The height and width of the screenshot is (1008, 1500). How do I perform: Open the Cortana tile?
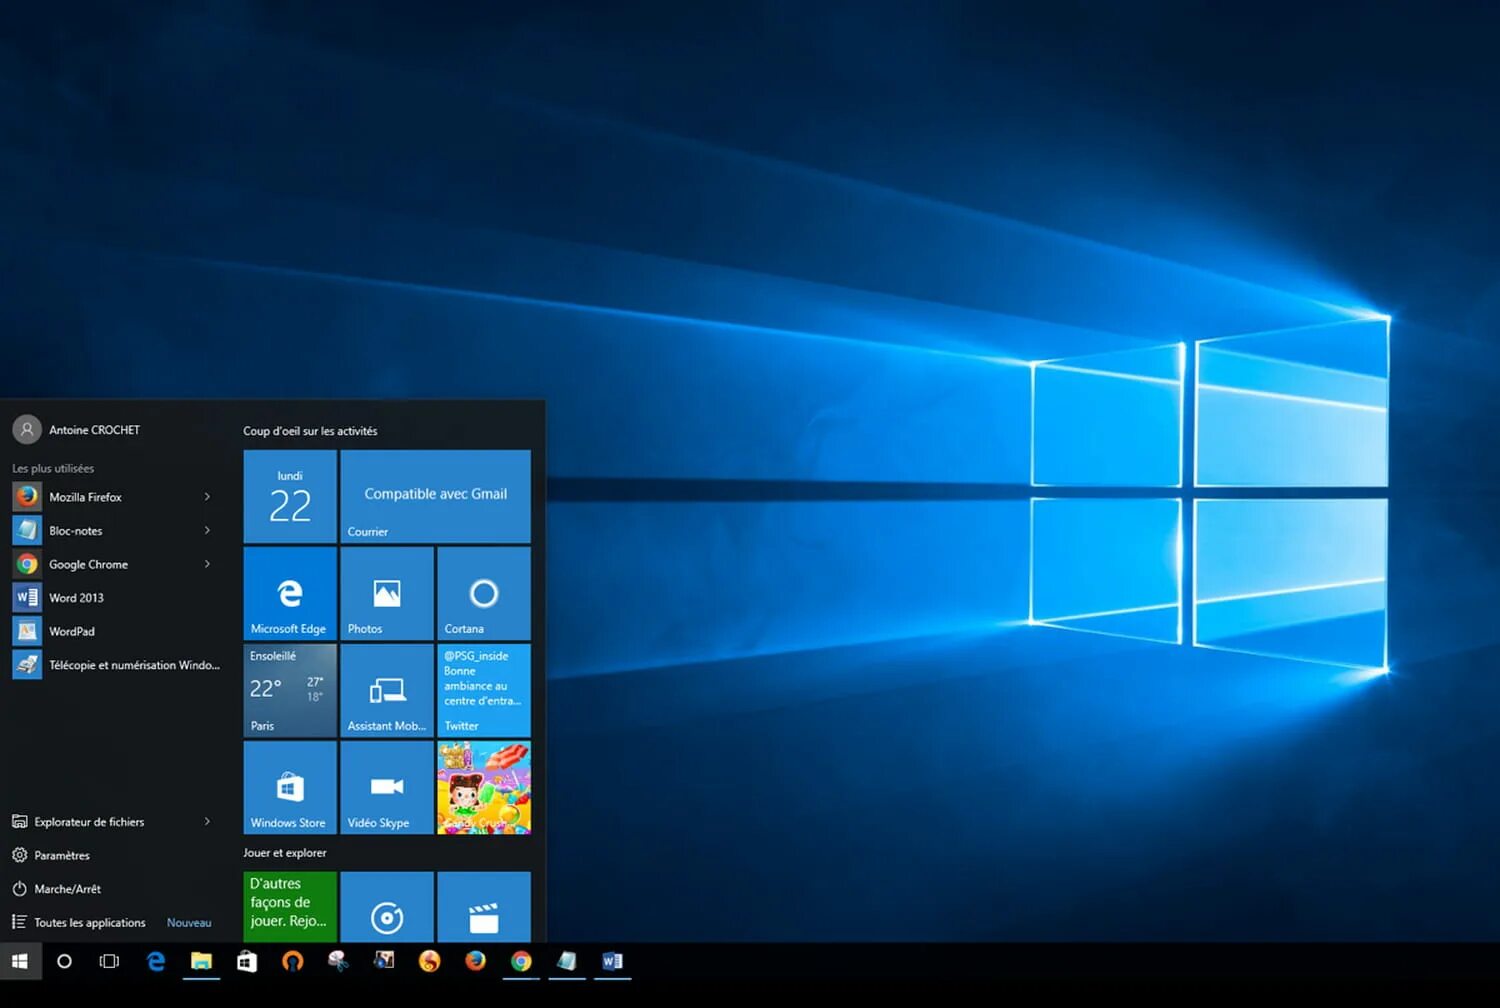click(x=484, y=593)
